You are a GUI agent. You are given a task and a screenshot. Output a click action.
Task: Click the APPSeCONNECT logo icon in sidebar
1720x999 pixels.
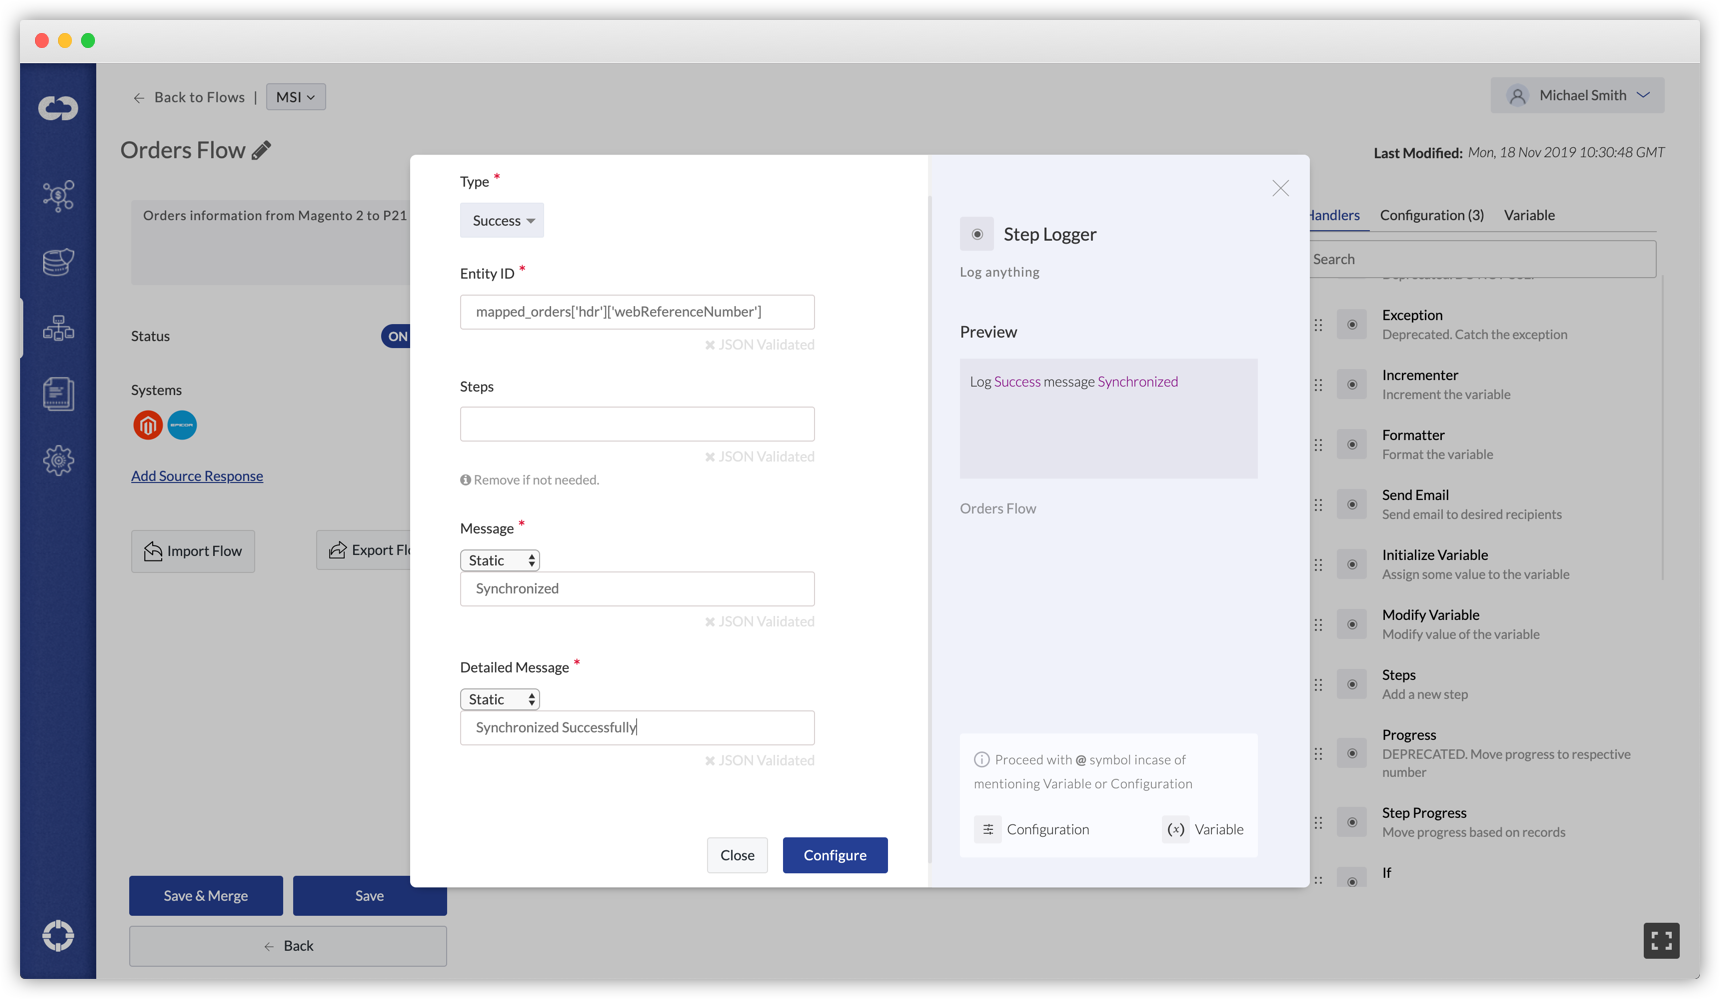pyautogui.click(x=58, y=108)
